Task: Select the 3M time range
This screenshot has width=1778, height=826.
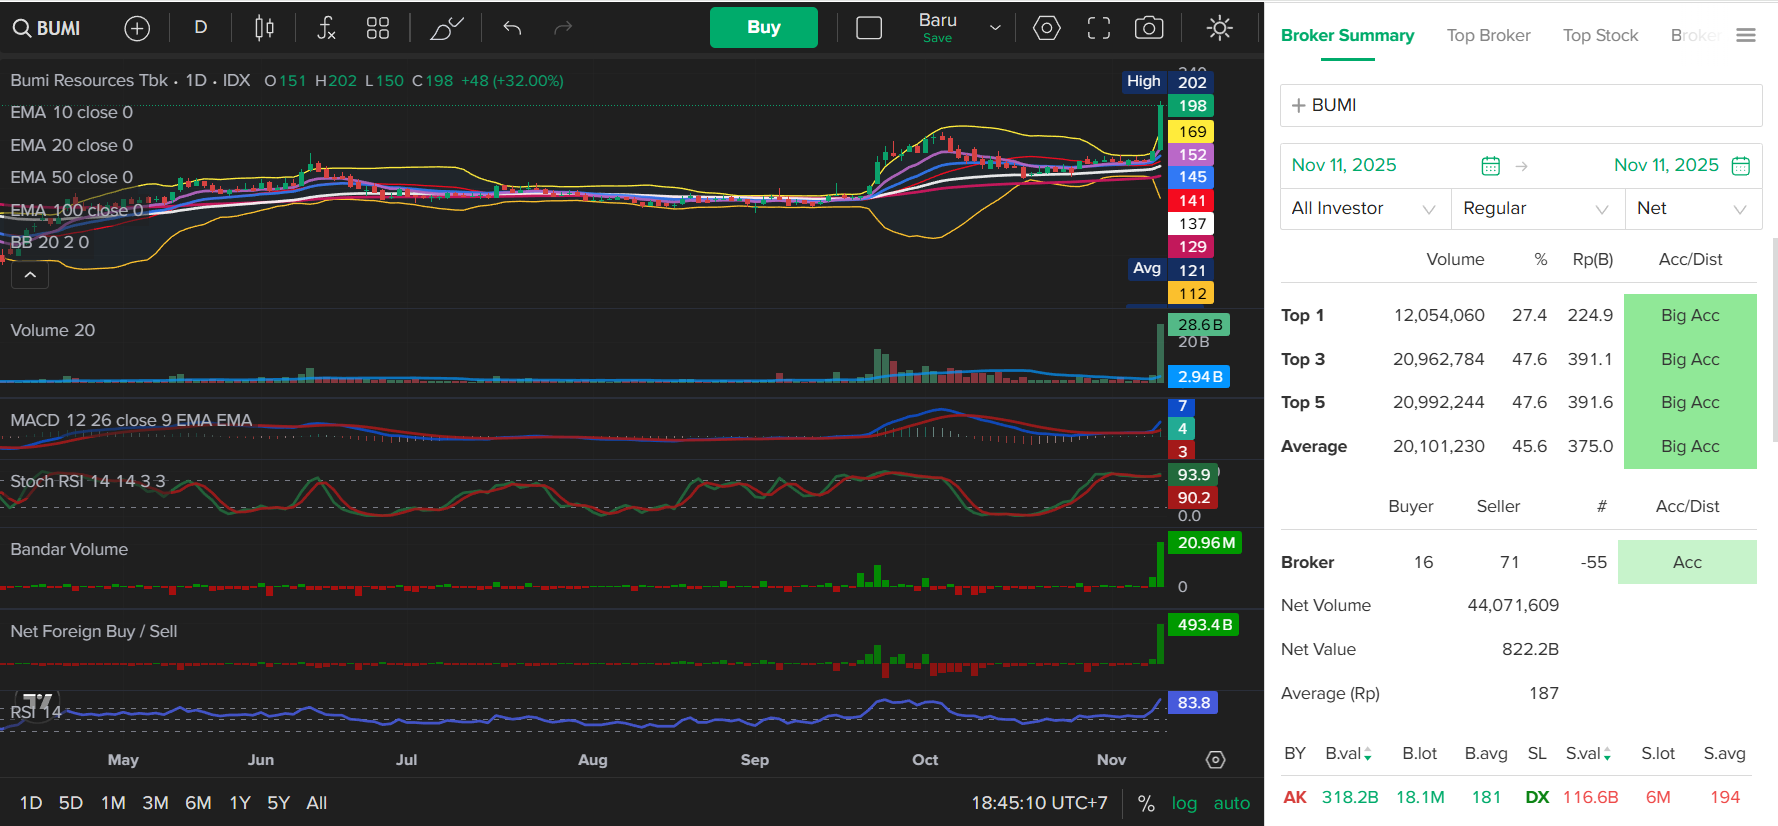Action: [x=155, y=803]
